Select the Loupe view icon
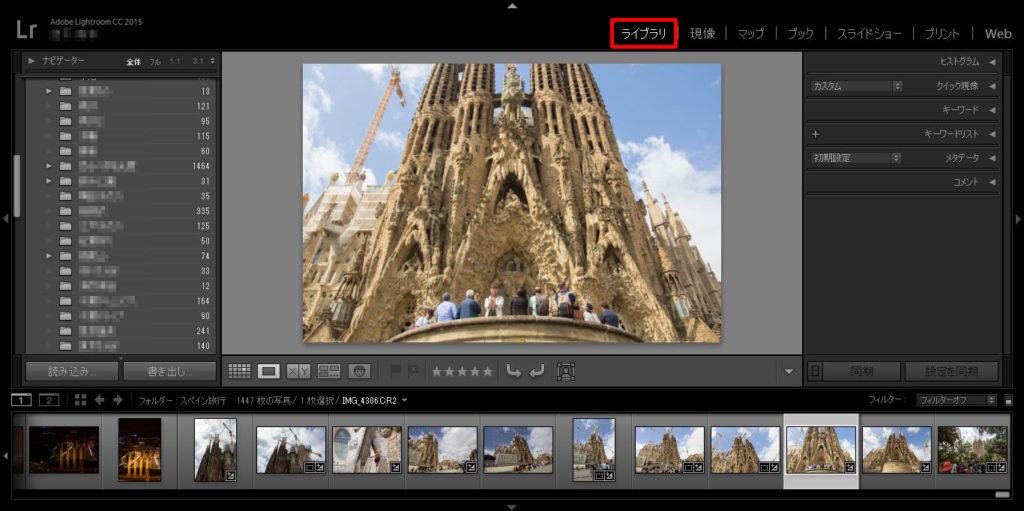The image size is (1024, 511). [x=268, y=371]
